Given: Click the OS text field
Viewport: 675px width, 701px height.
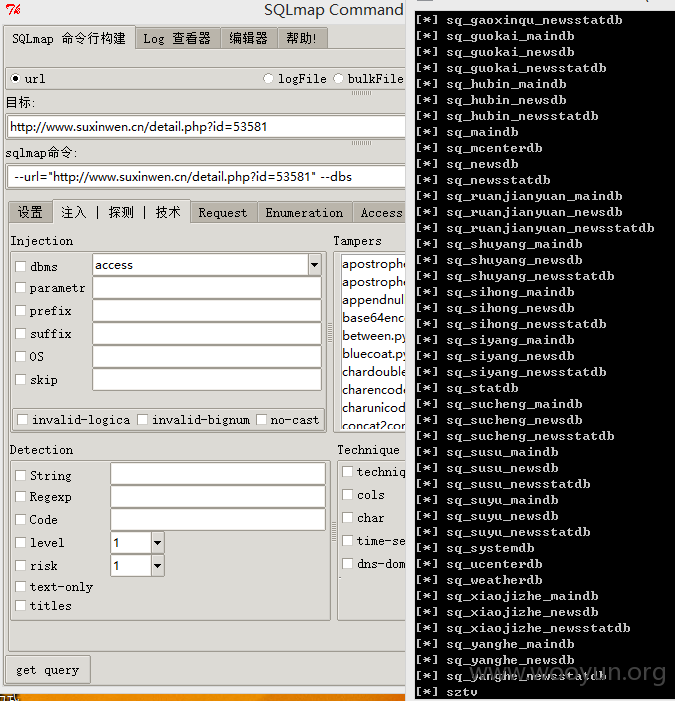Looking at the screenshot, I should pyautogui.click(x=207, y=356).
